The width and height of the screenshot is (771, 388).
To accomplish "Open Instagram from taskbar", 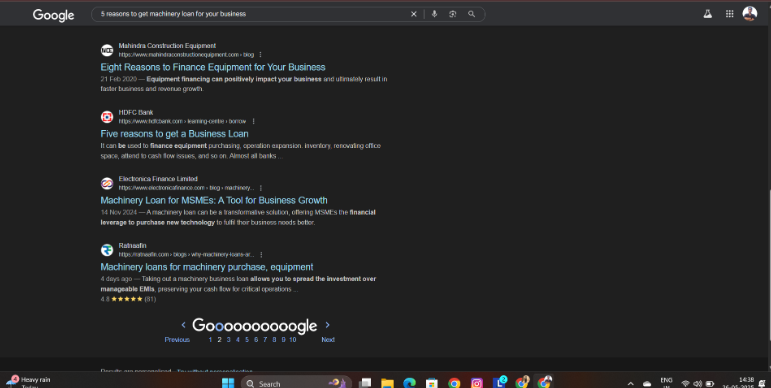I will click(476, 383).
